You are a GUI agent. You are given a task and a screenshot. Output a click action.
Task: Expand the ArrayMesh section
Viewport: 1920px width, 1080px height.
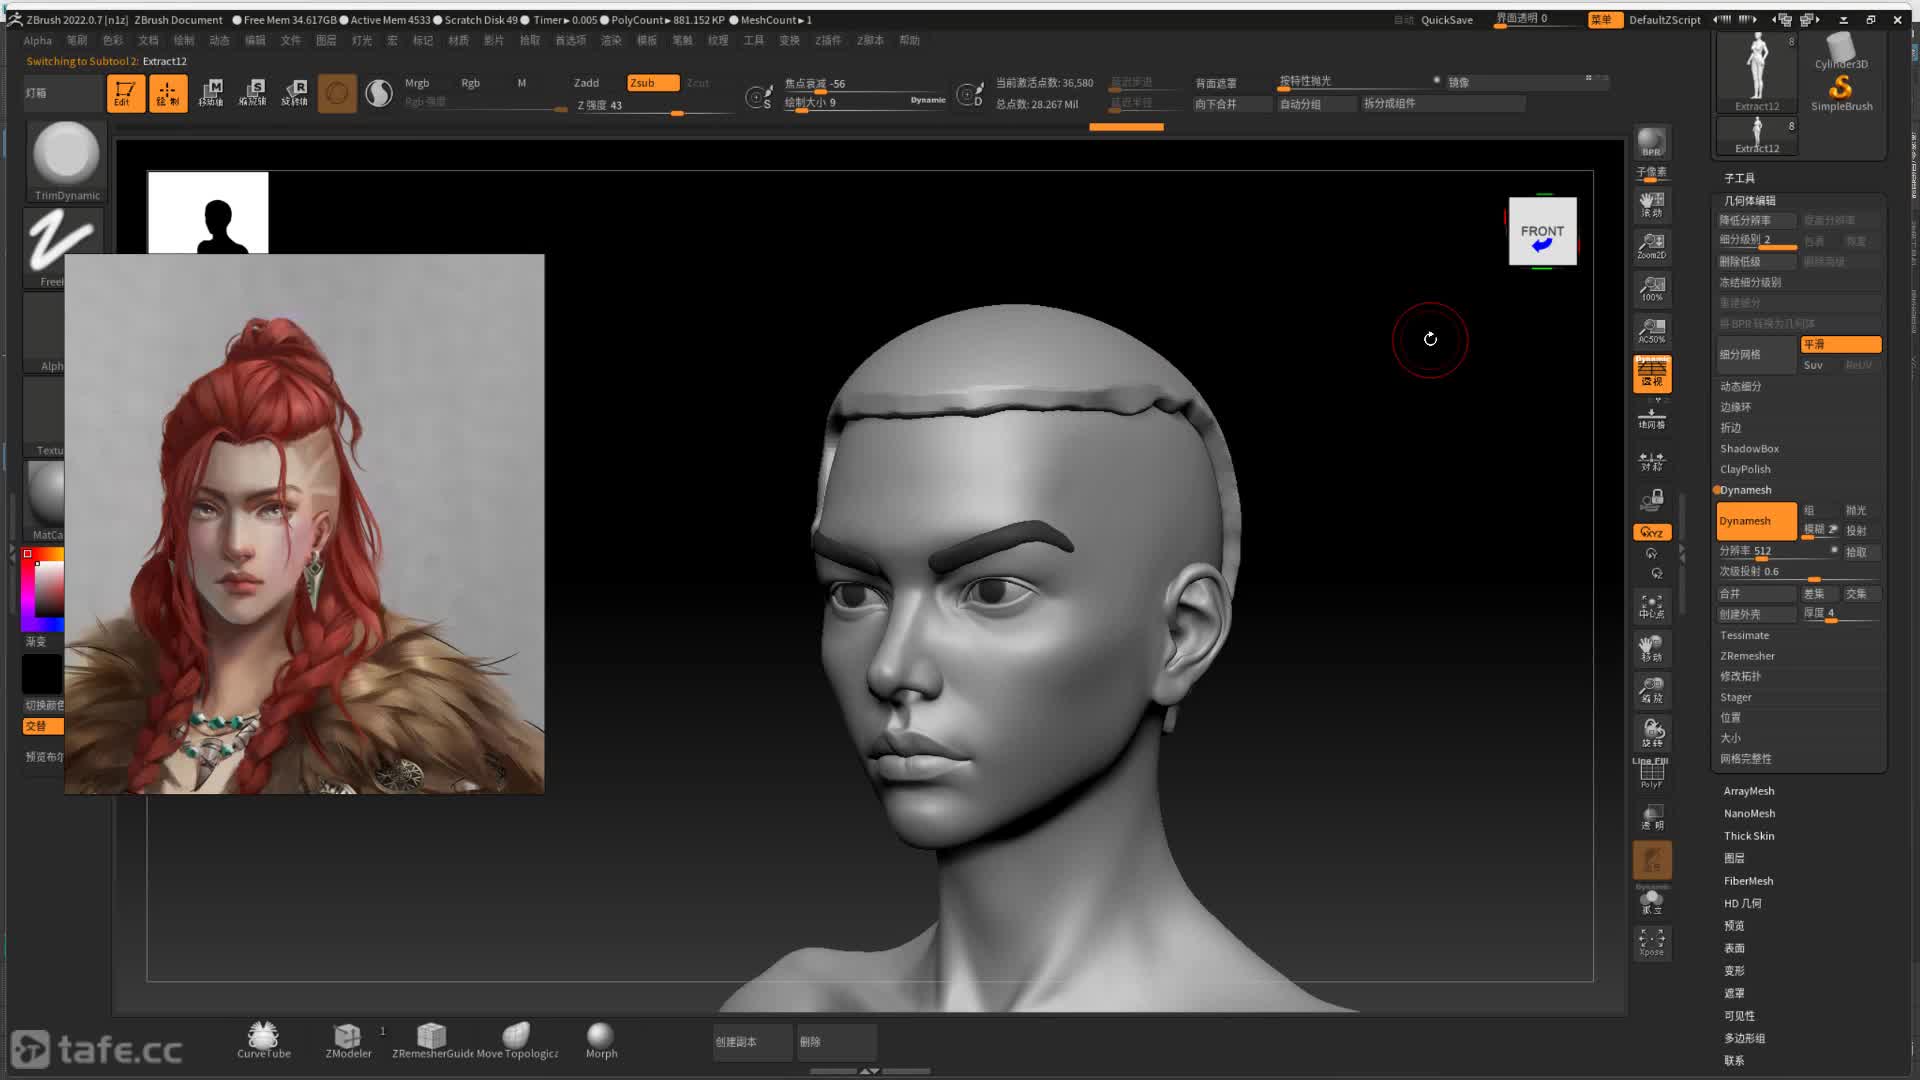pyautogui.click(x=1749, y=791)
